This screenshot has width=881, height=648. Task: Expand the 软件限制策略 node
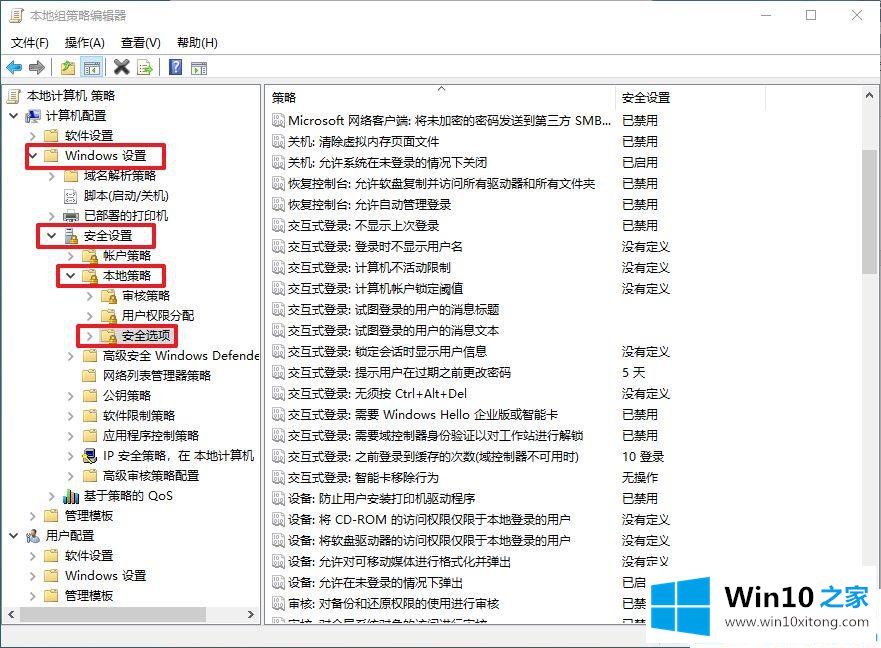pos(71,416)
